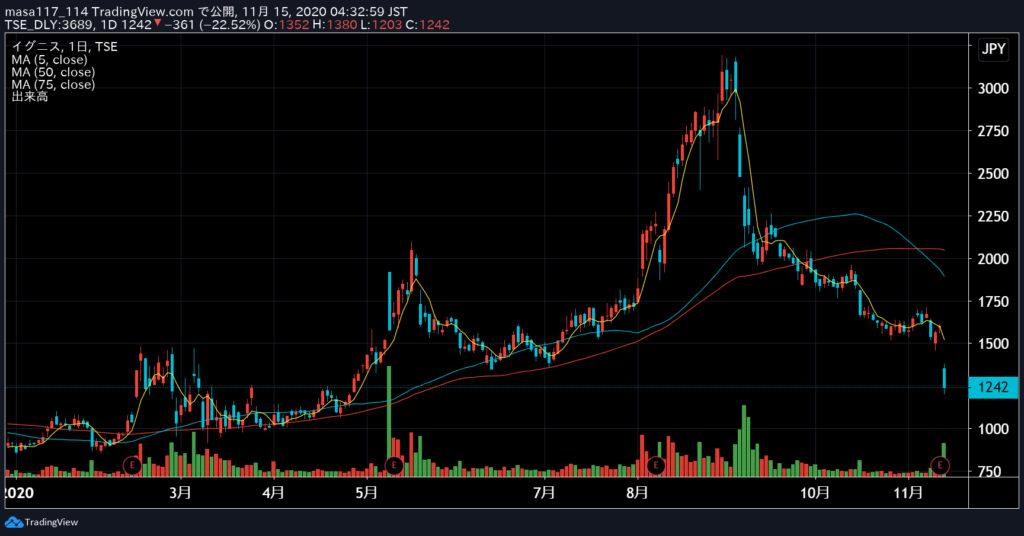The image size is (1024, 536).
Task: Click the 2500 price axis label
Action: tap(993, 174)
